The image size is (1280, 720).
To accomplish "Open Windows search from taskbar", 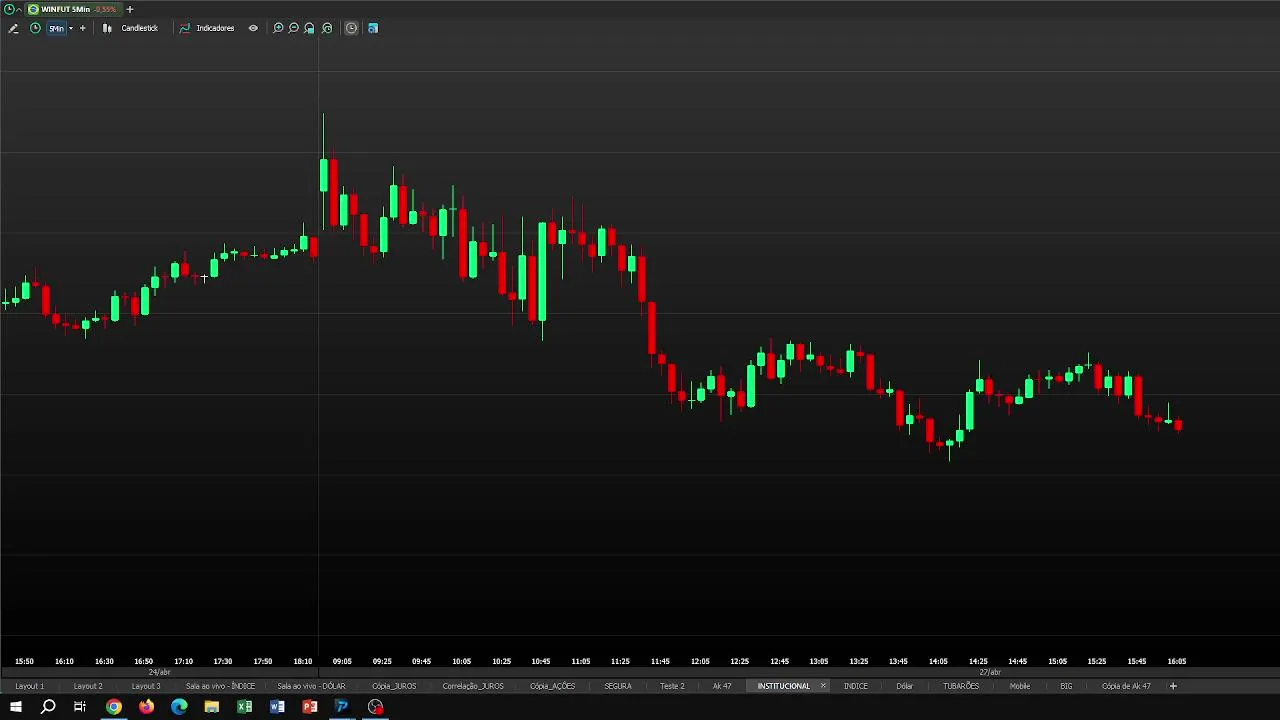I will (x=48, y=707).
